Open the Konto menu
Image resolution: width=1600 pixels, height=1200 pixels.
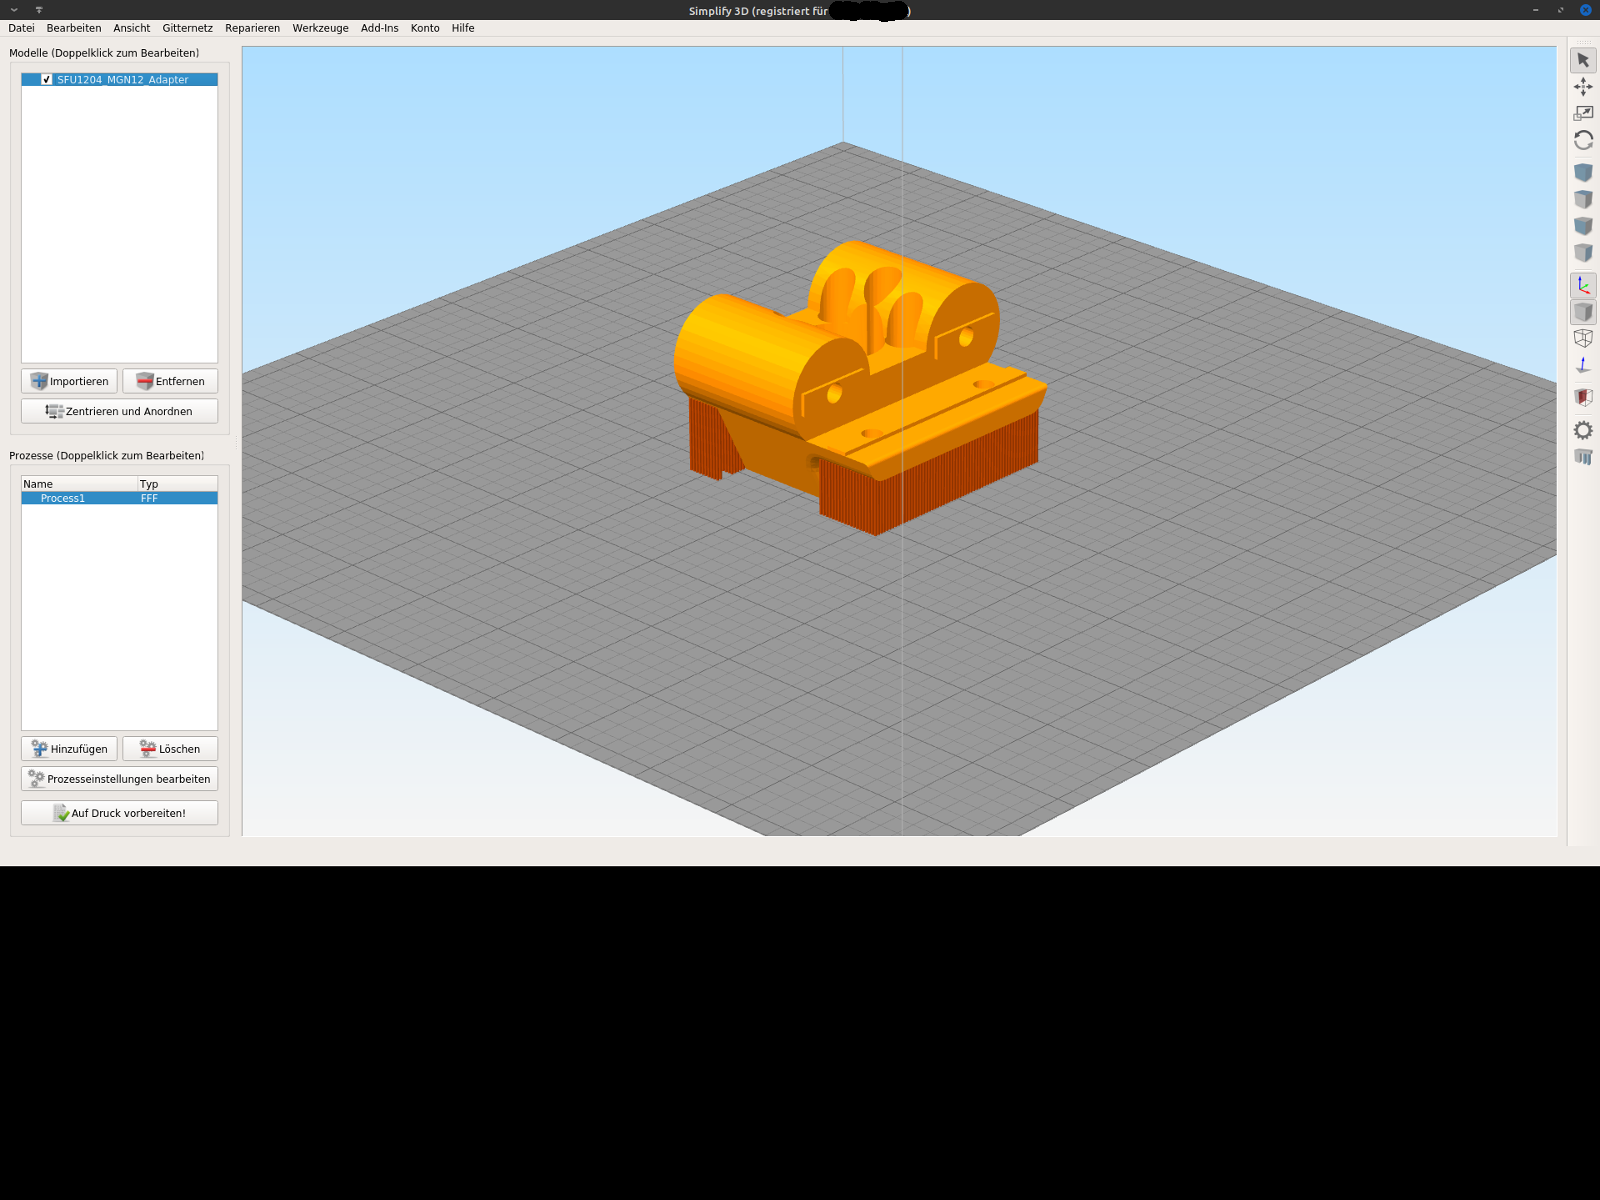pyautogui.click(x=425, y=28)
